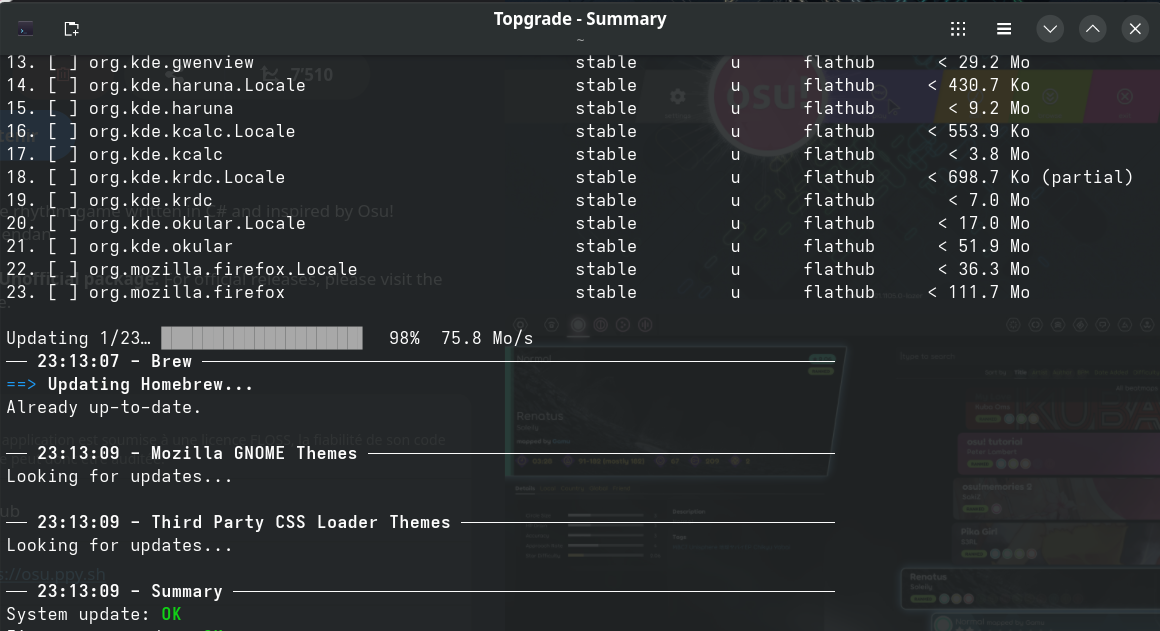Click the '17.0 Mo' size value

click(x=994, y=223)
